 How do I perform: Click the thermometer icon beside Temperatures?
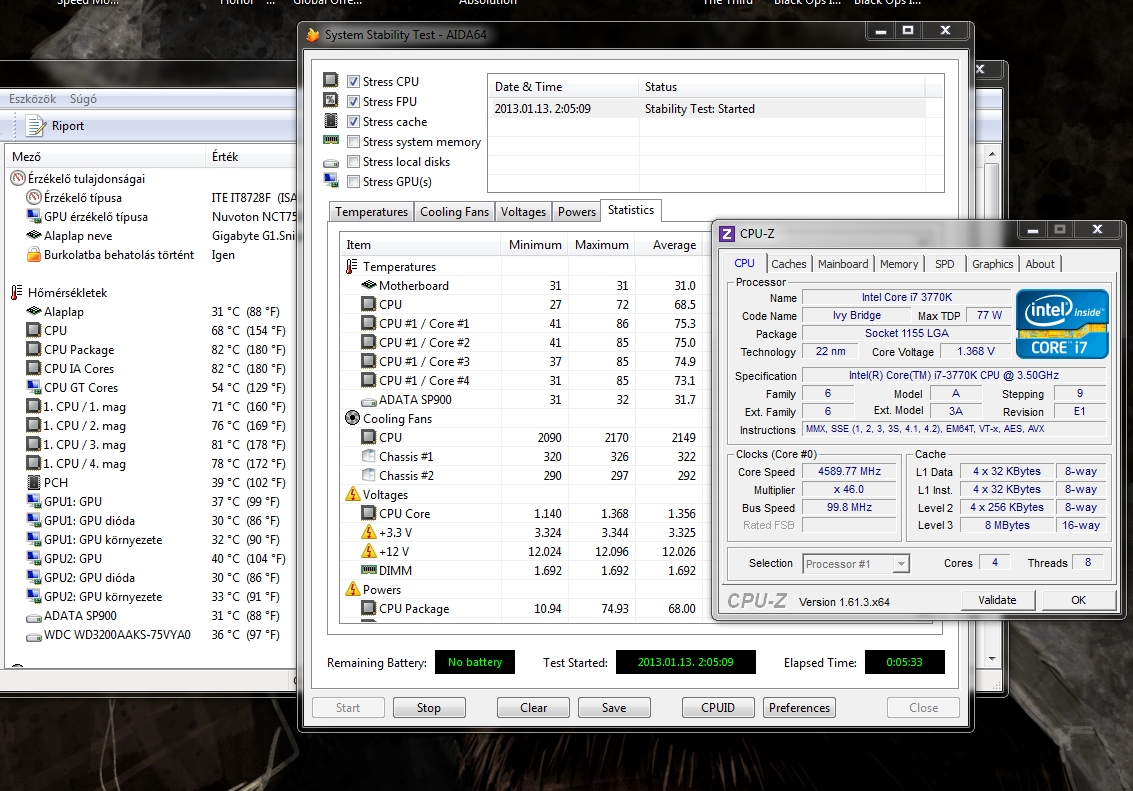pos(352,267)
